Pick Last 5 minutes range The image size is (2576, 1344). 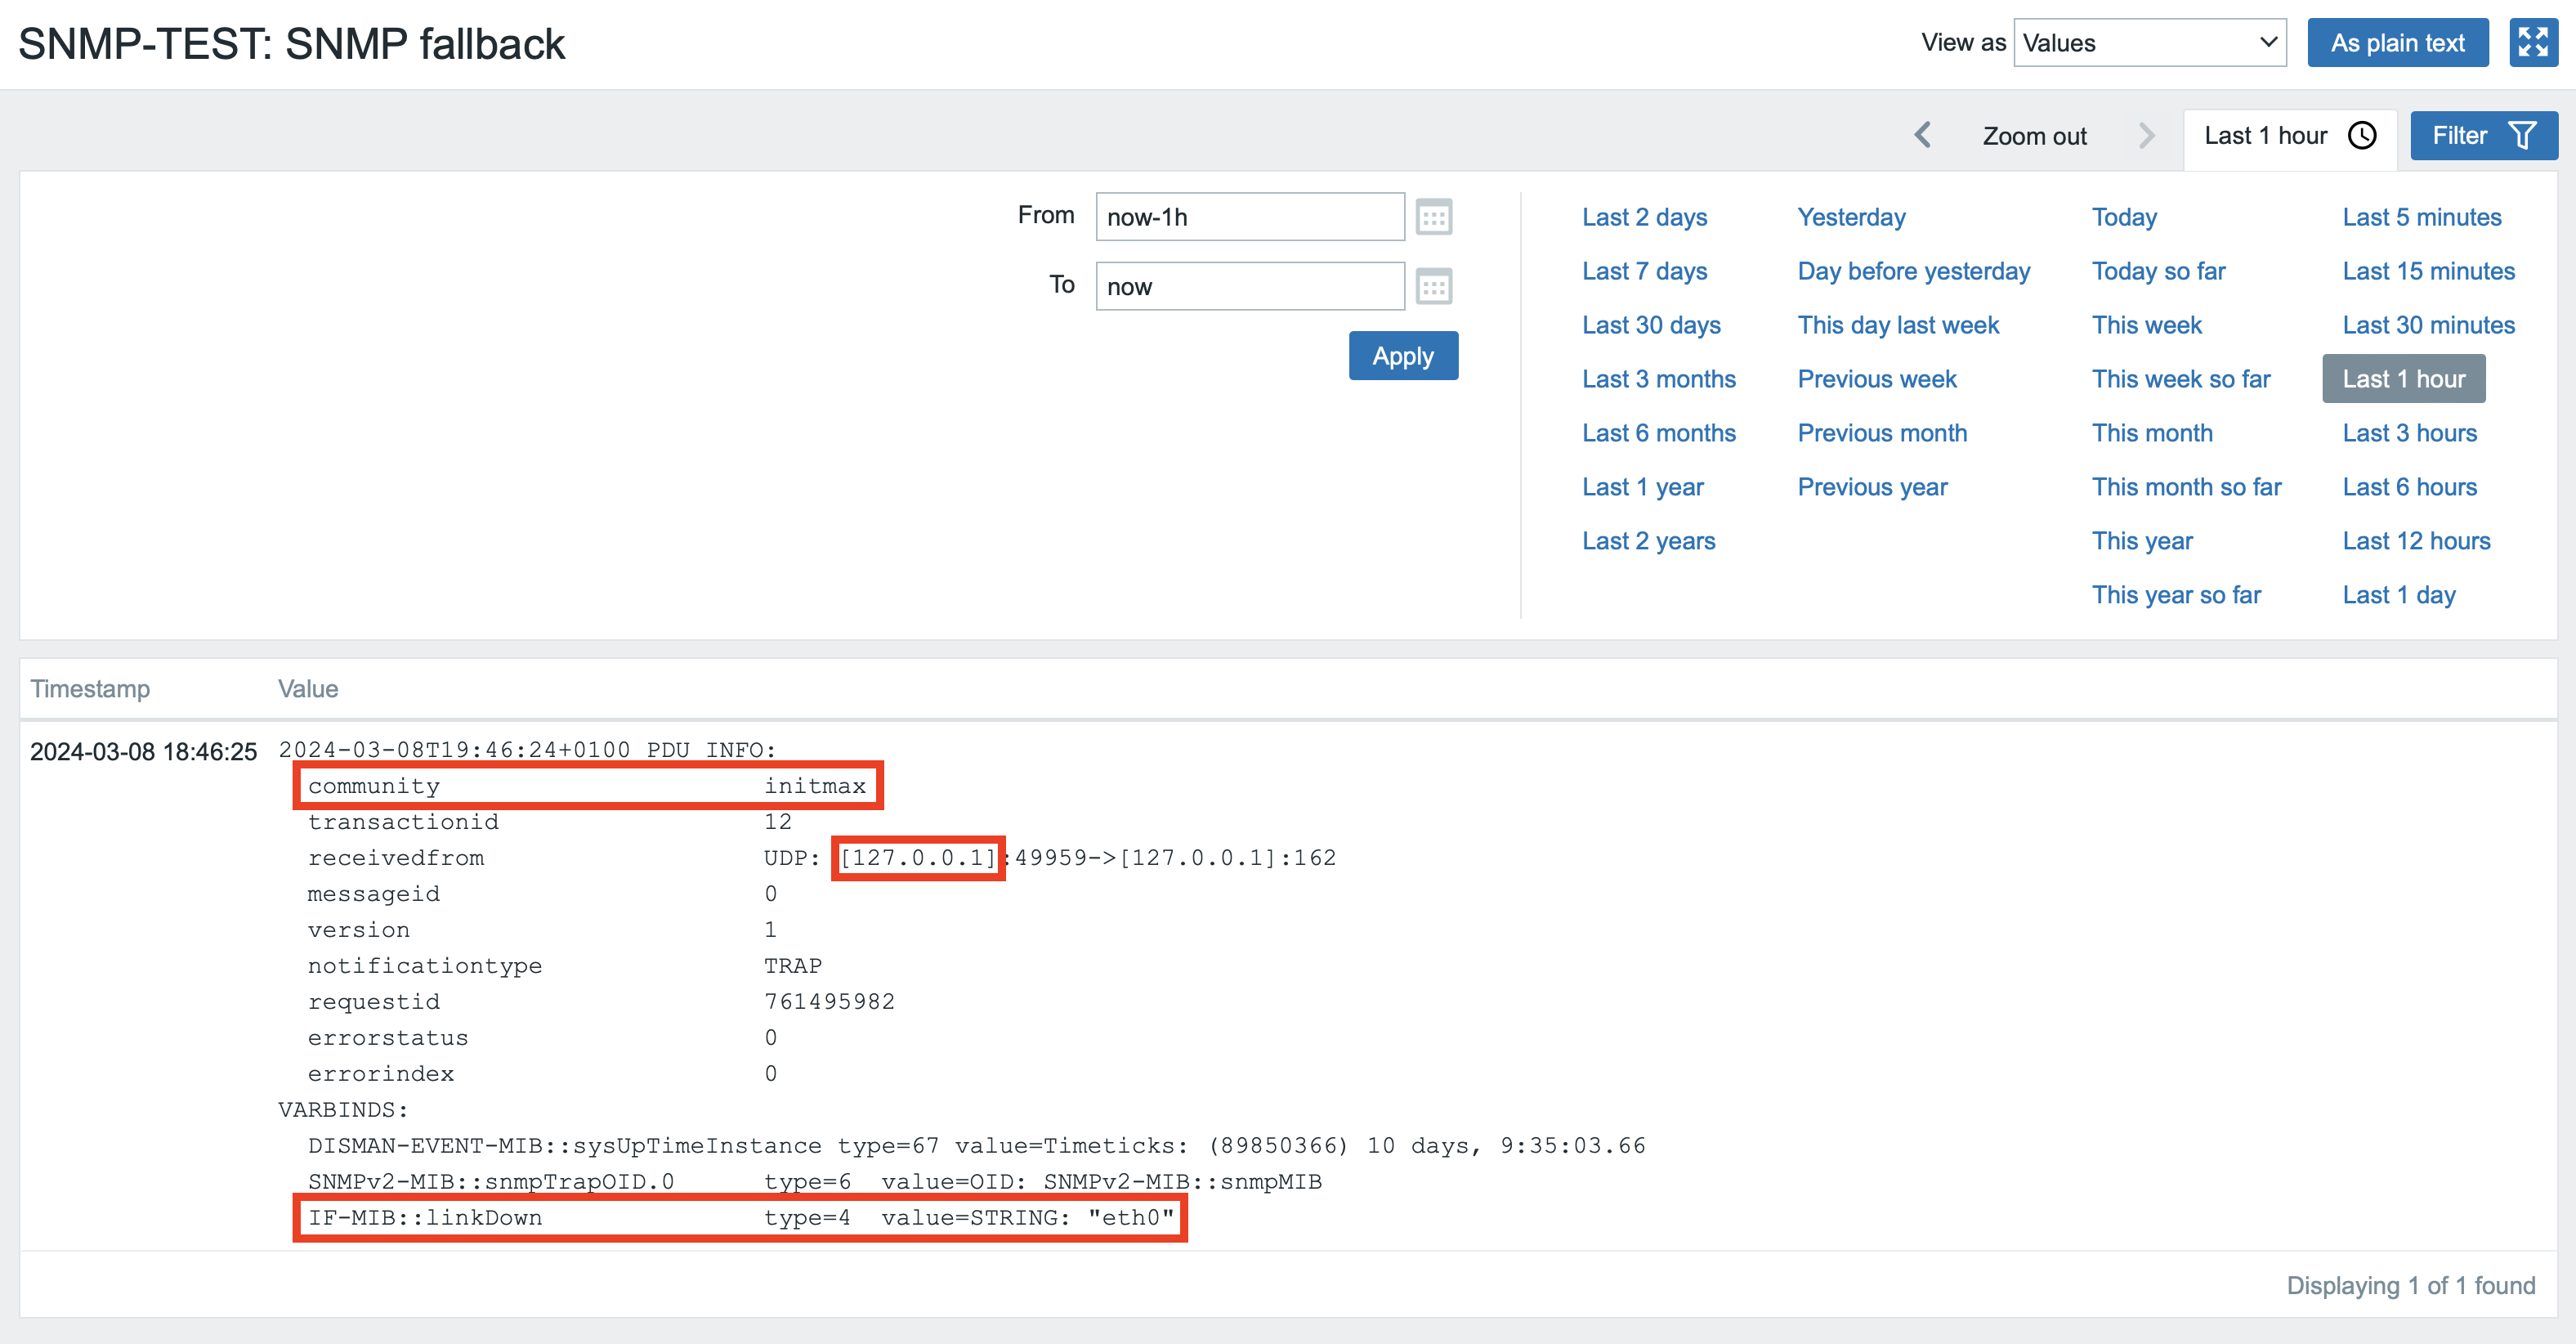[2421, 217]
